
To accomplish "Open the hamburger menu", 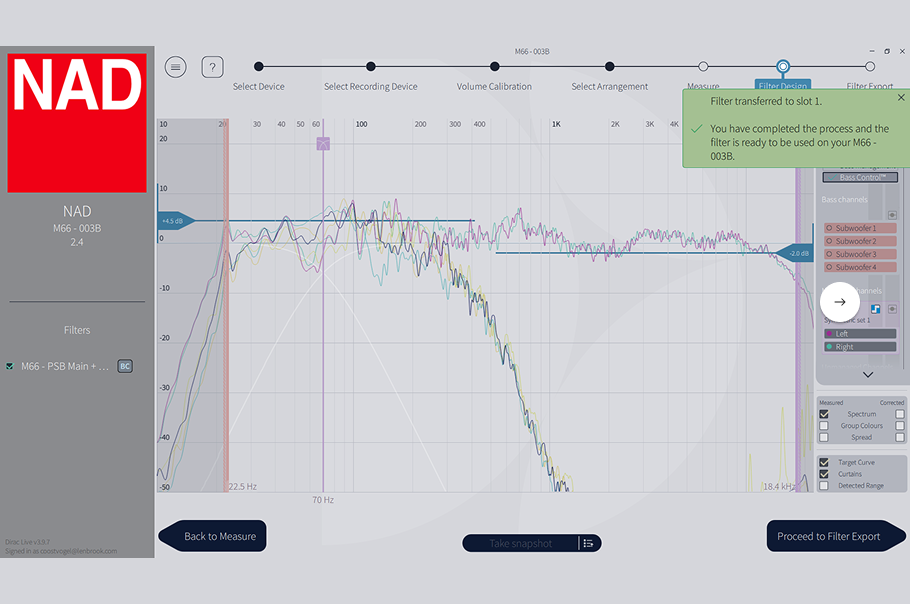I will (x=176, y=67).
